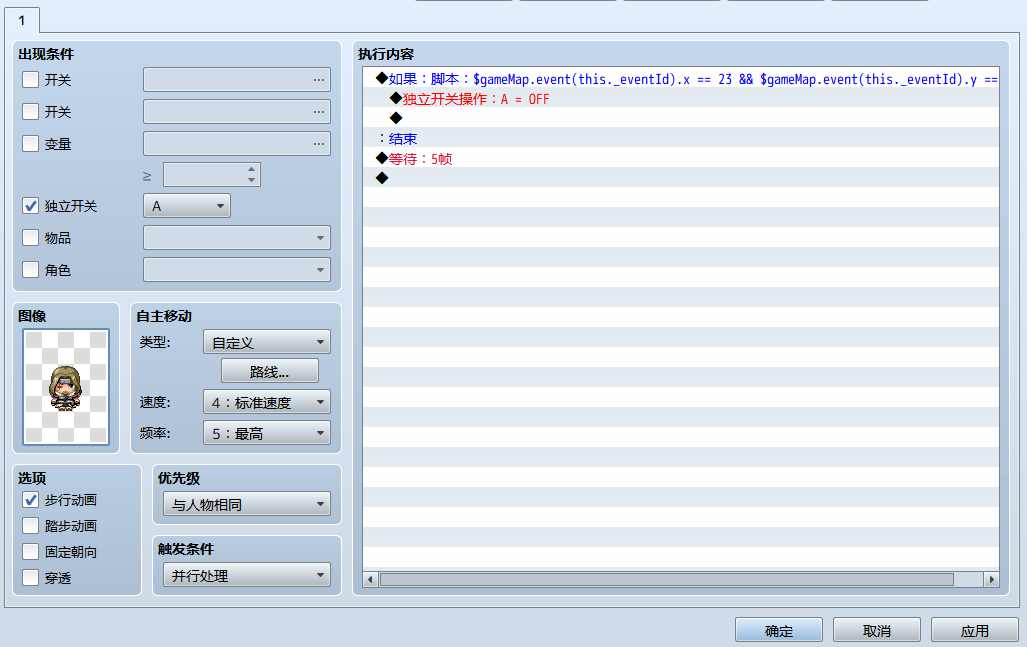The height and width of the screenshot is (647, 1027).
Task: Select the 等待：5帧 command line
Action: [681, 158]
